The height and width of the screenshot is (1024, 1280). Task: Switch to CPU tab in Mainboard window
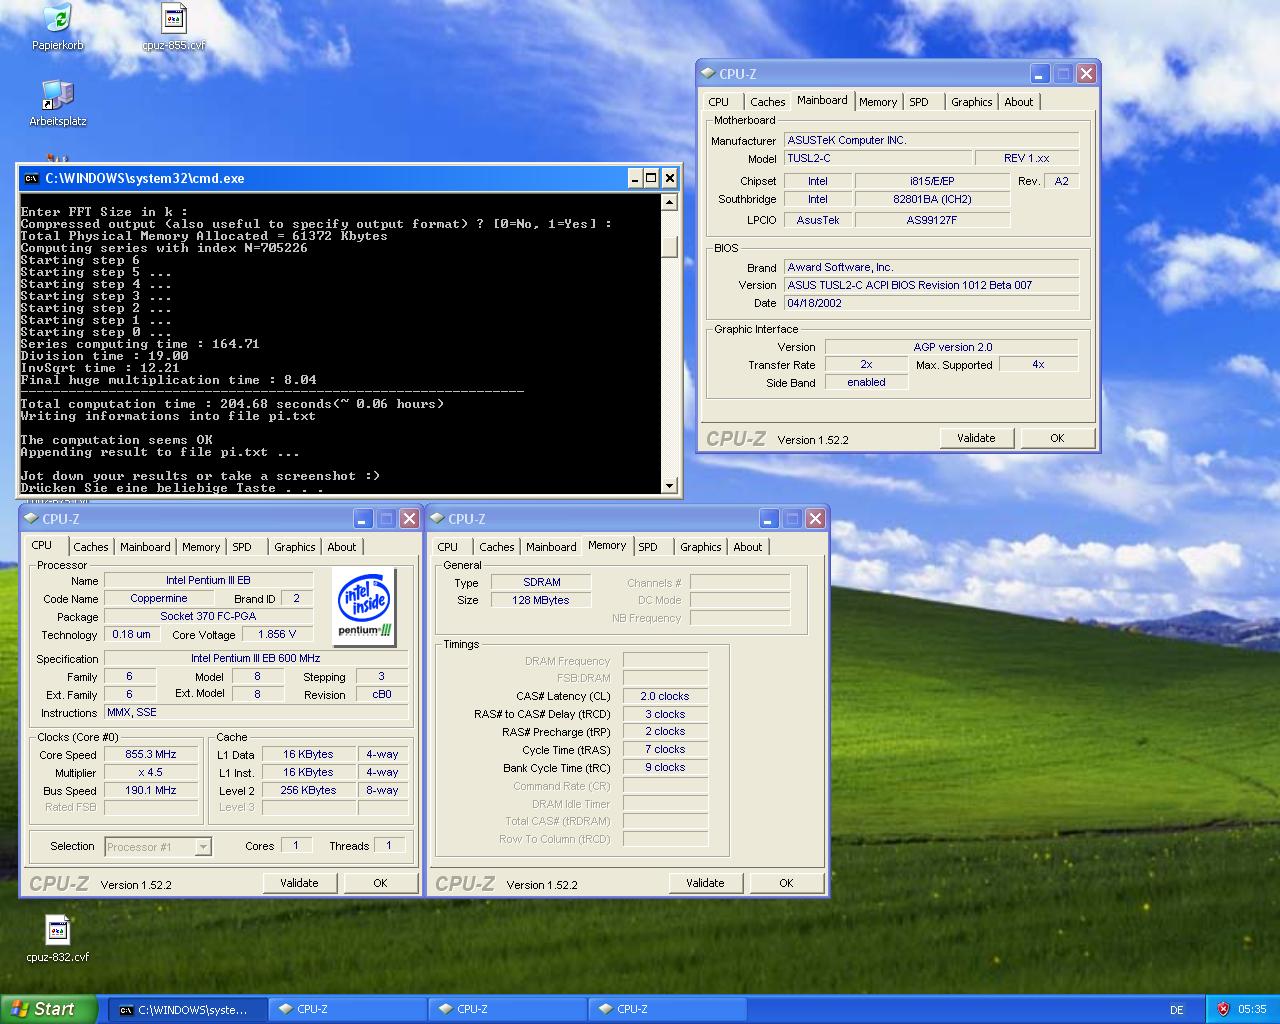(x=719, y=102)
